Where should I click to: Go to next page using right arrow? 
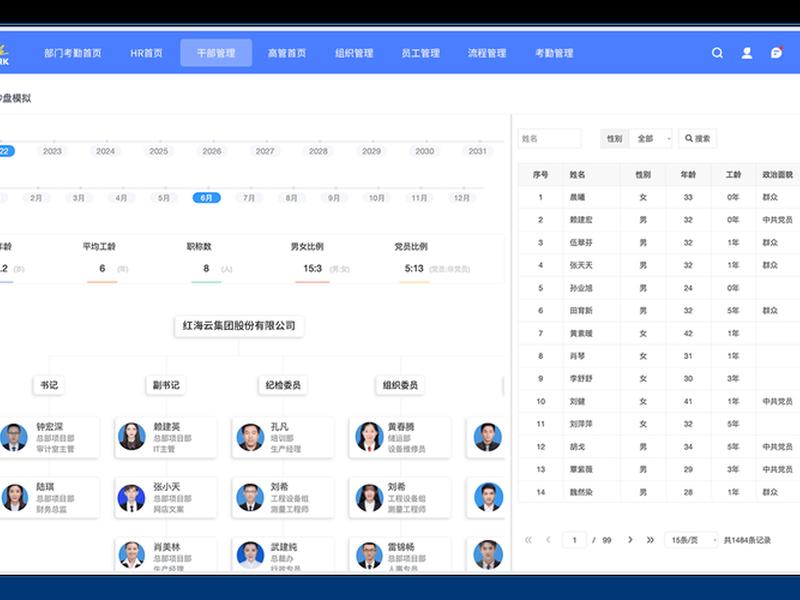630,540
